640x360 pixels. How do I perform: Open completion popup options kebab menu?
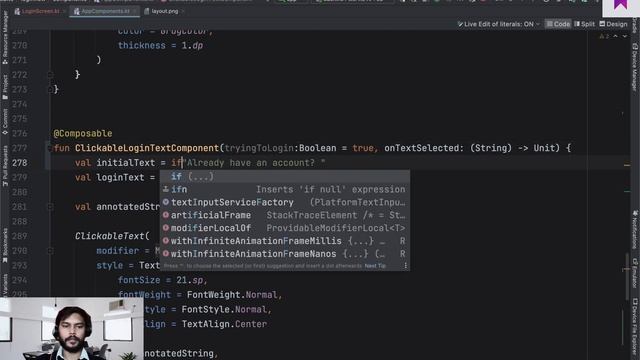[x=405, y=266]
